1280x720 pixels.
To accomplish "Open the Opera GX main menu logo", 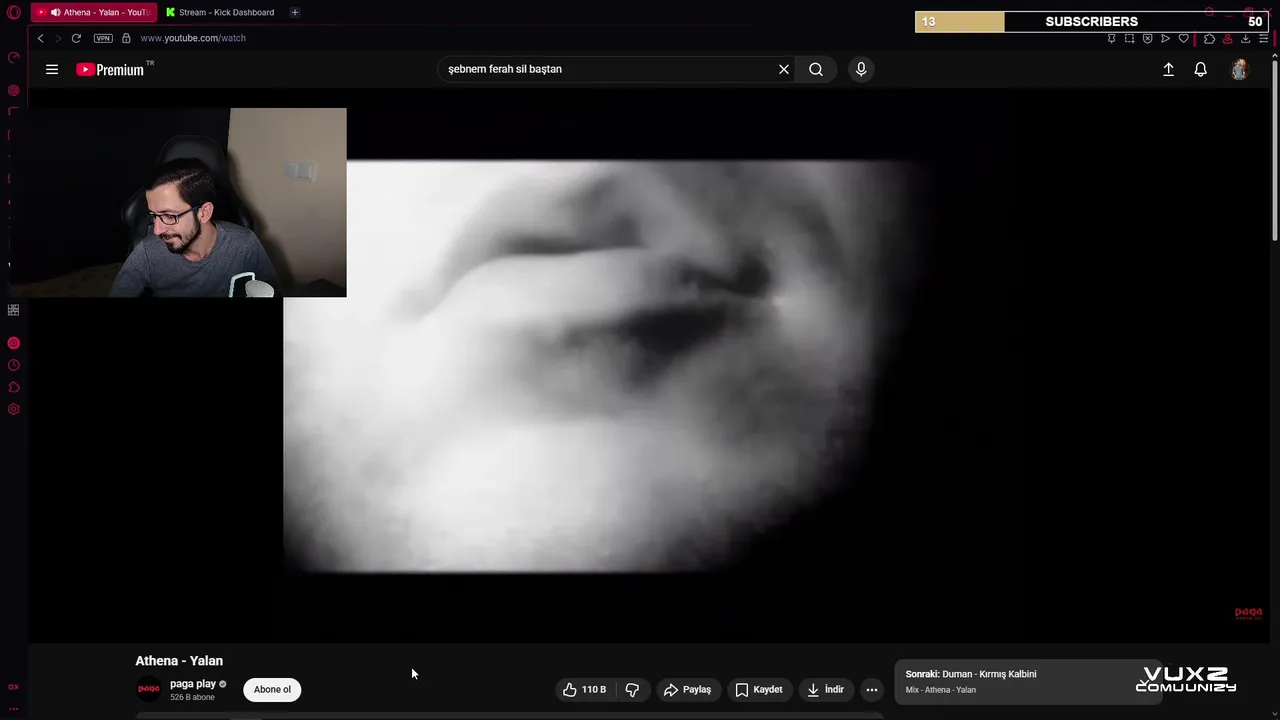I will [13, 12].
